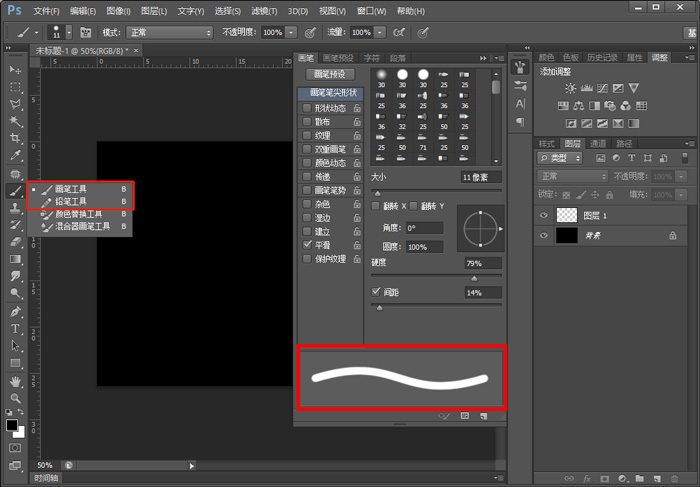The height and width of the screenshot is (487, 700).
Task: Select the Crop tool
Action: [x=15, y=138]
